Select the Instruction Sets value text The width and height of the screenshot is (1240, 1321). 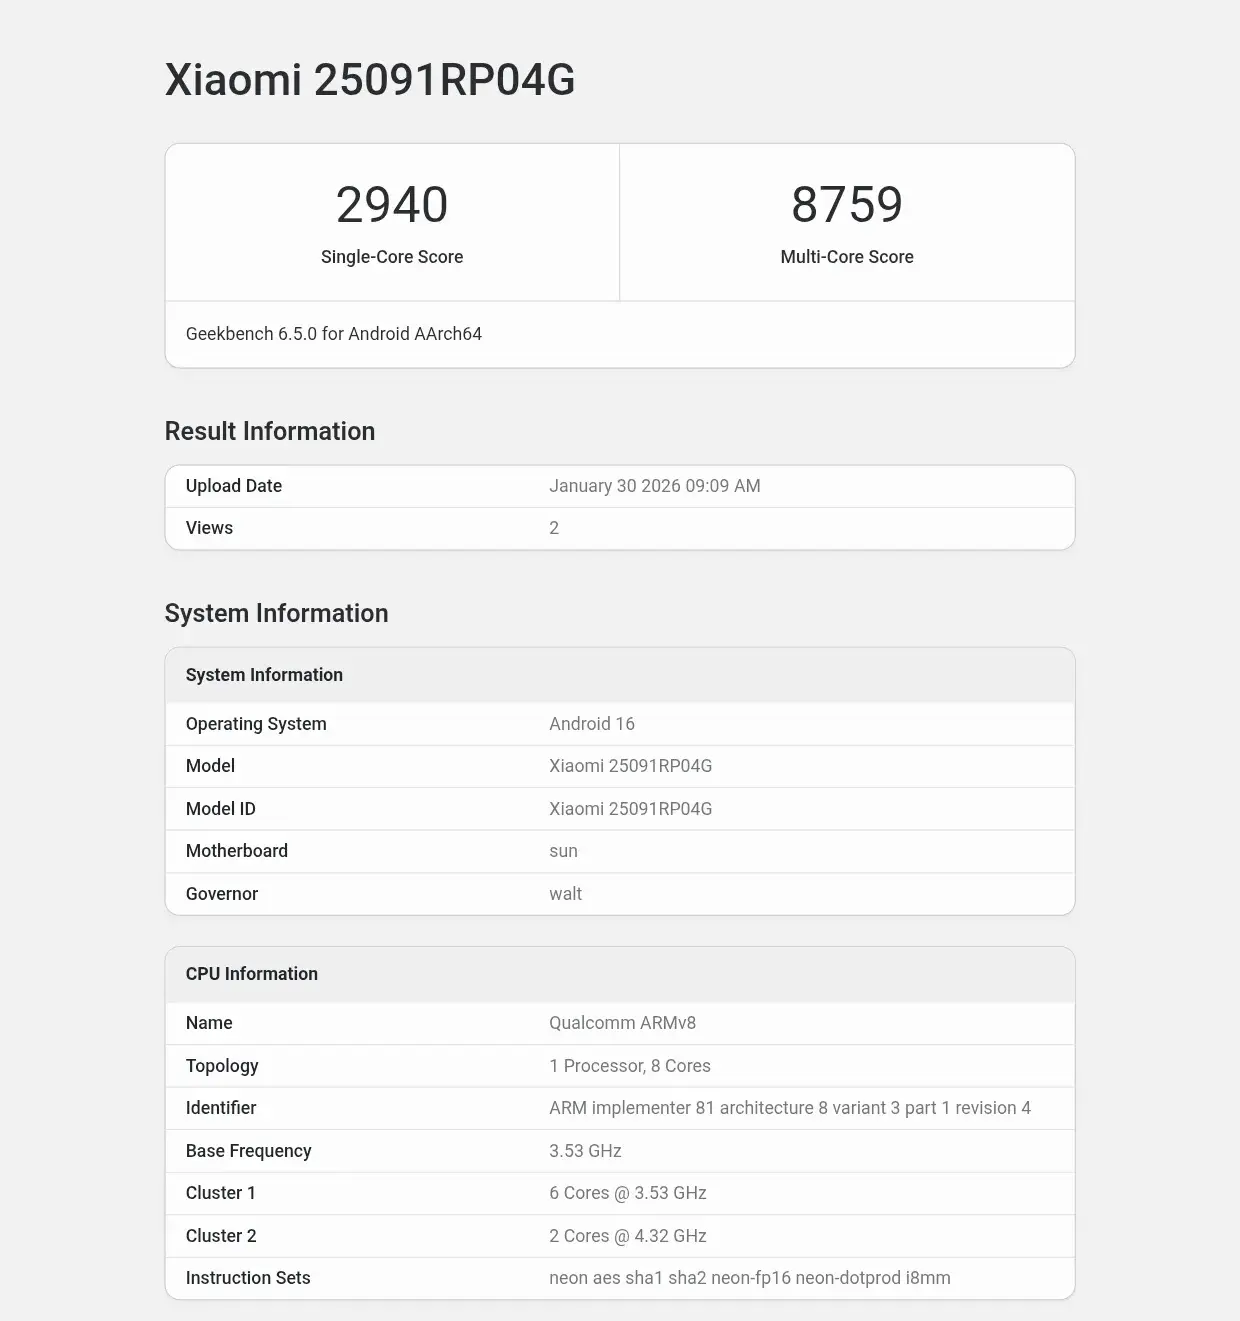749,1278
